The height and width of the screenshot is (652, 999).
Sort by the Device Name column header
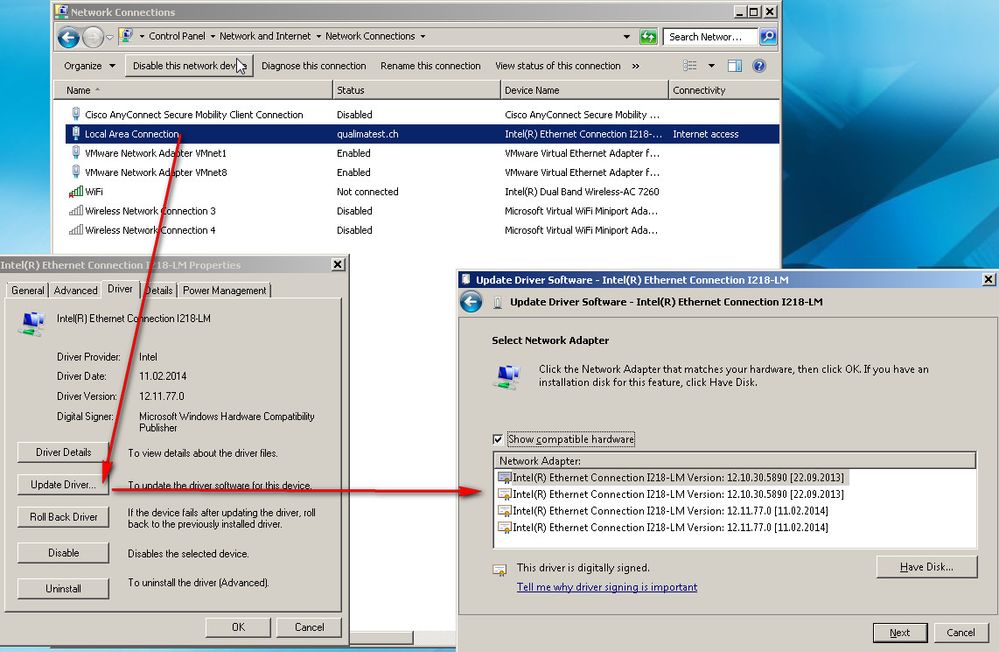(584, 90)
